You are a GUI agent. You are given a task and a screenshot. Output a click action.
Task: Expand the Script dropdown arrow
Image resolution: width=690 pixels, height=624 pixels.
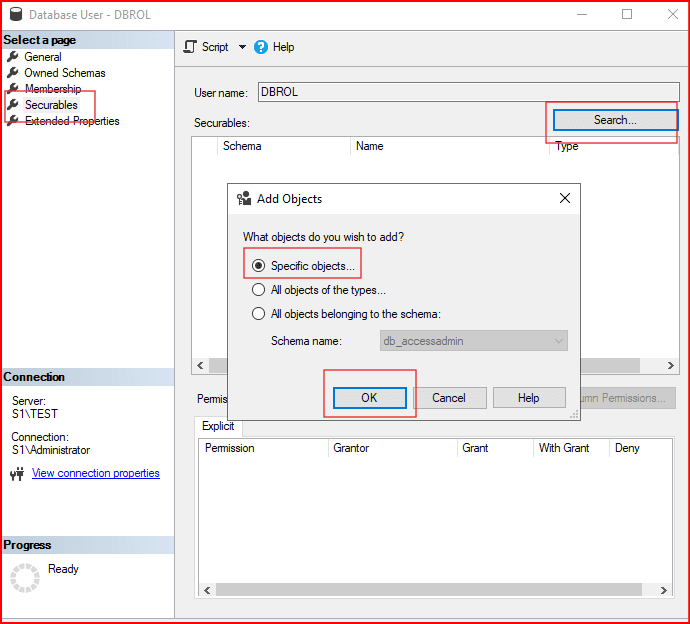pos(242,47)
